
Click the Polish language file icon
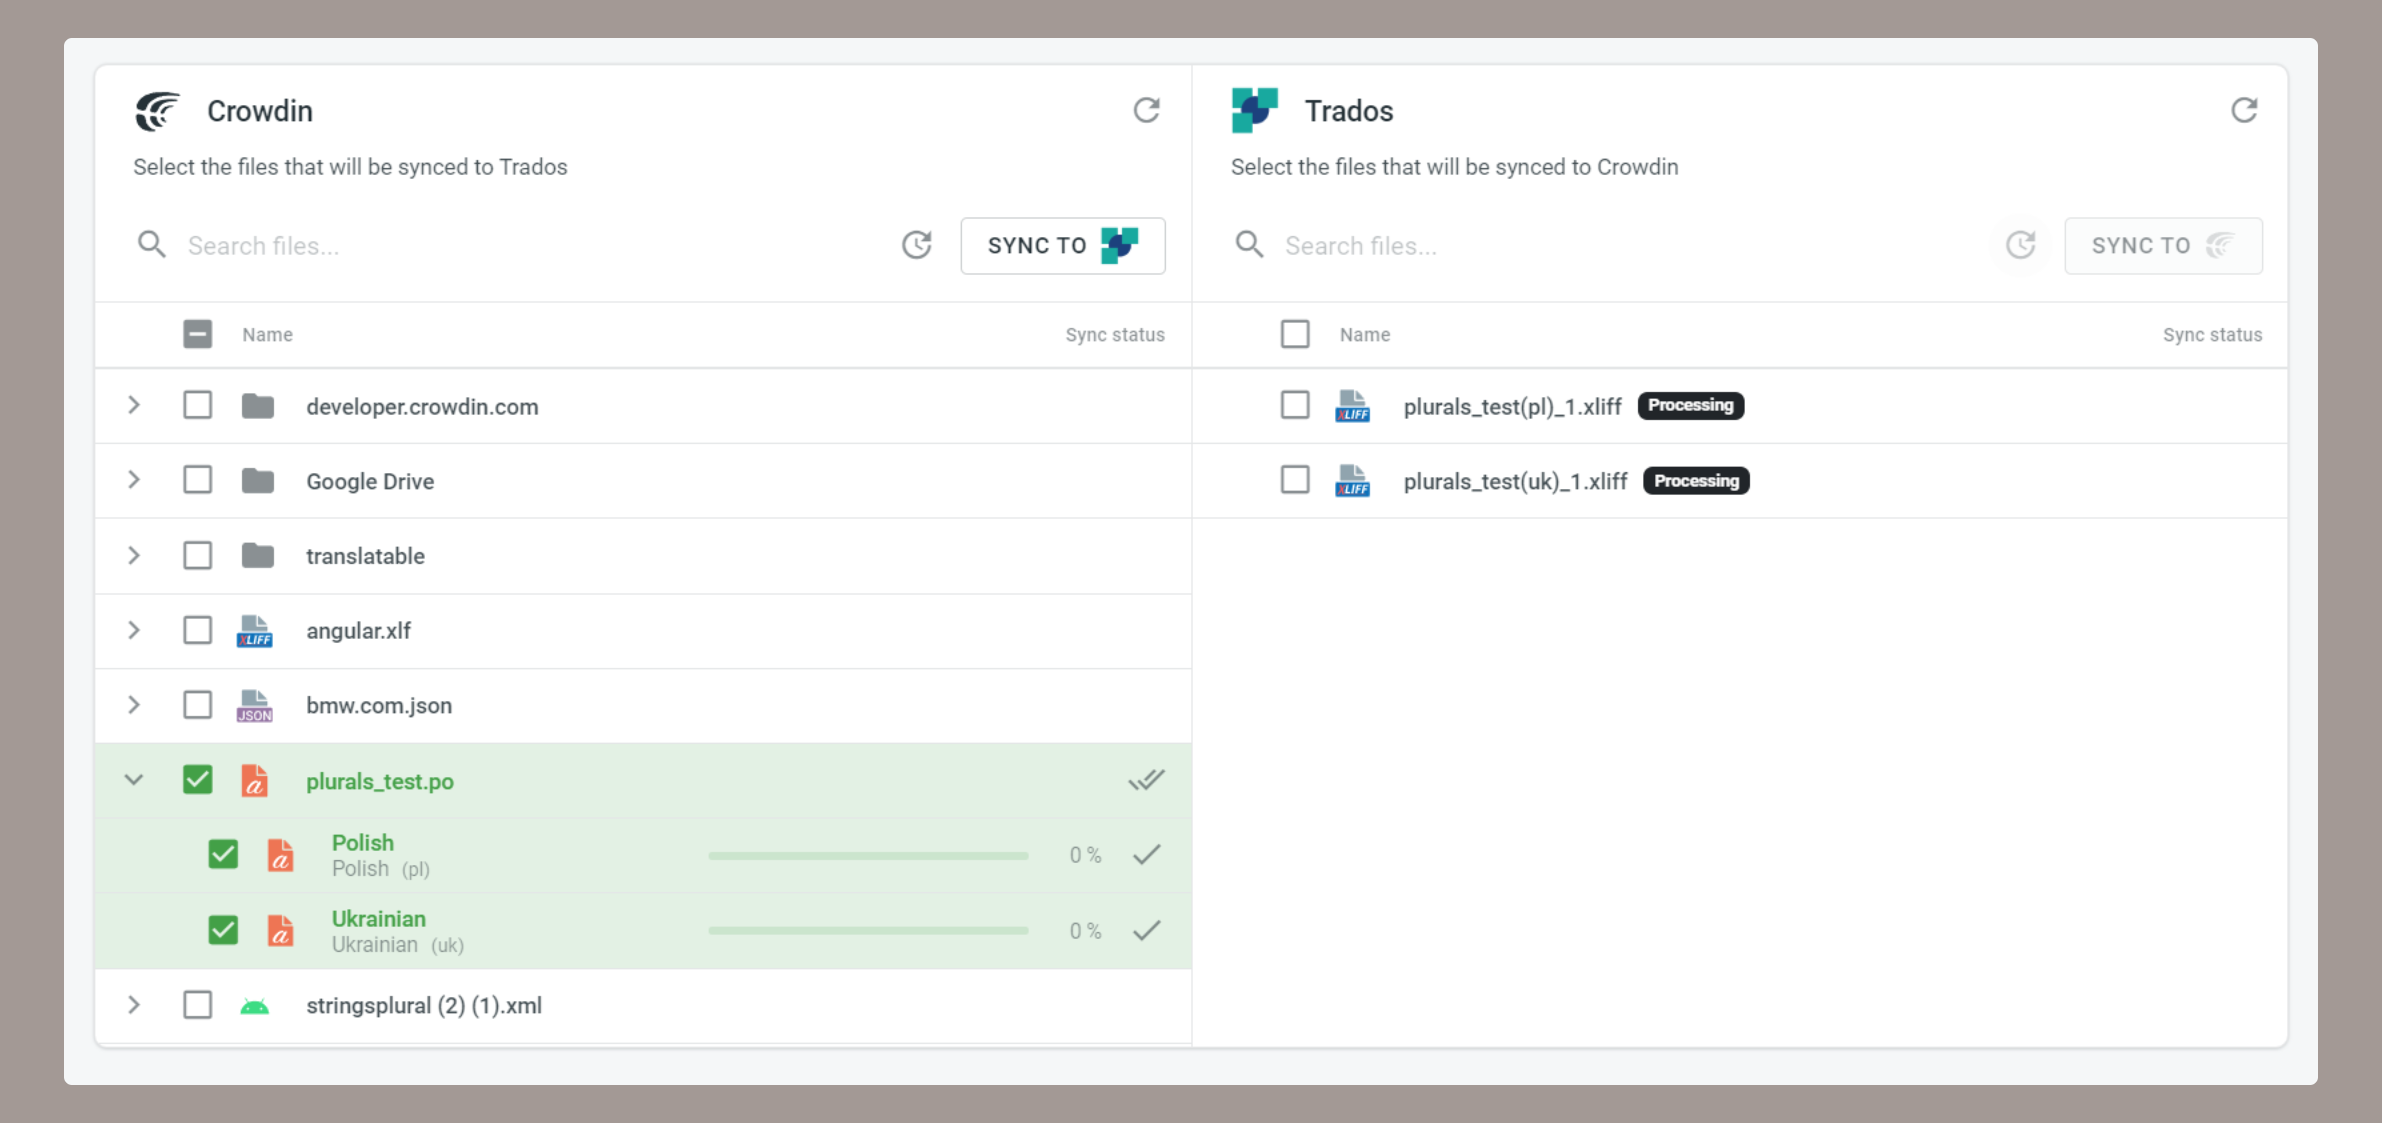281,855
